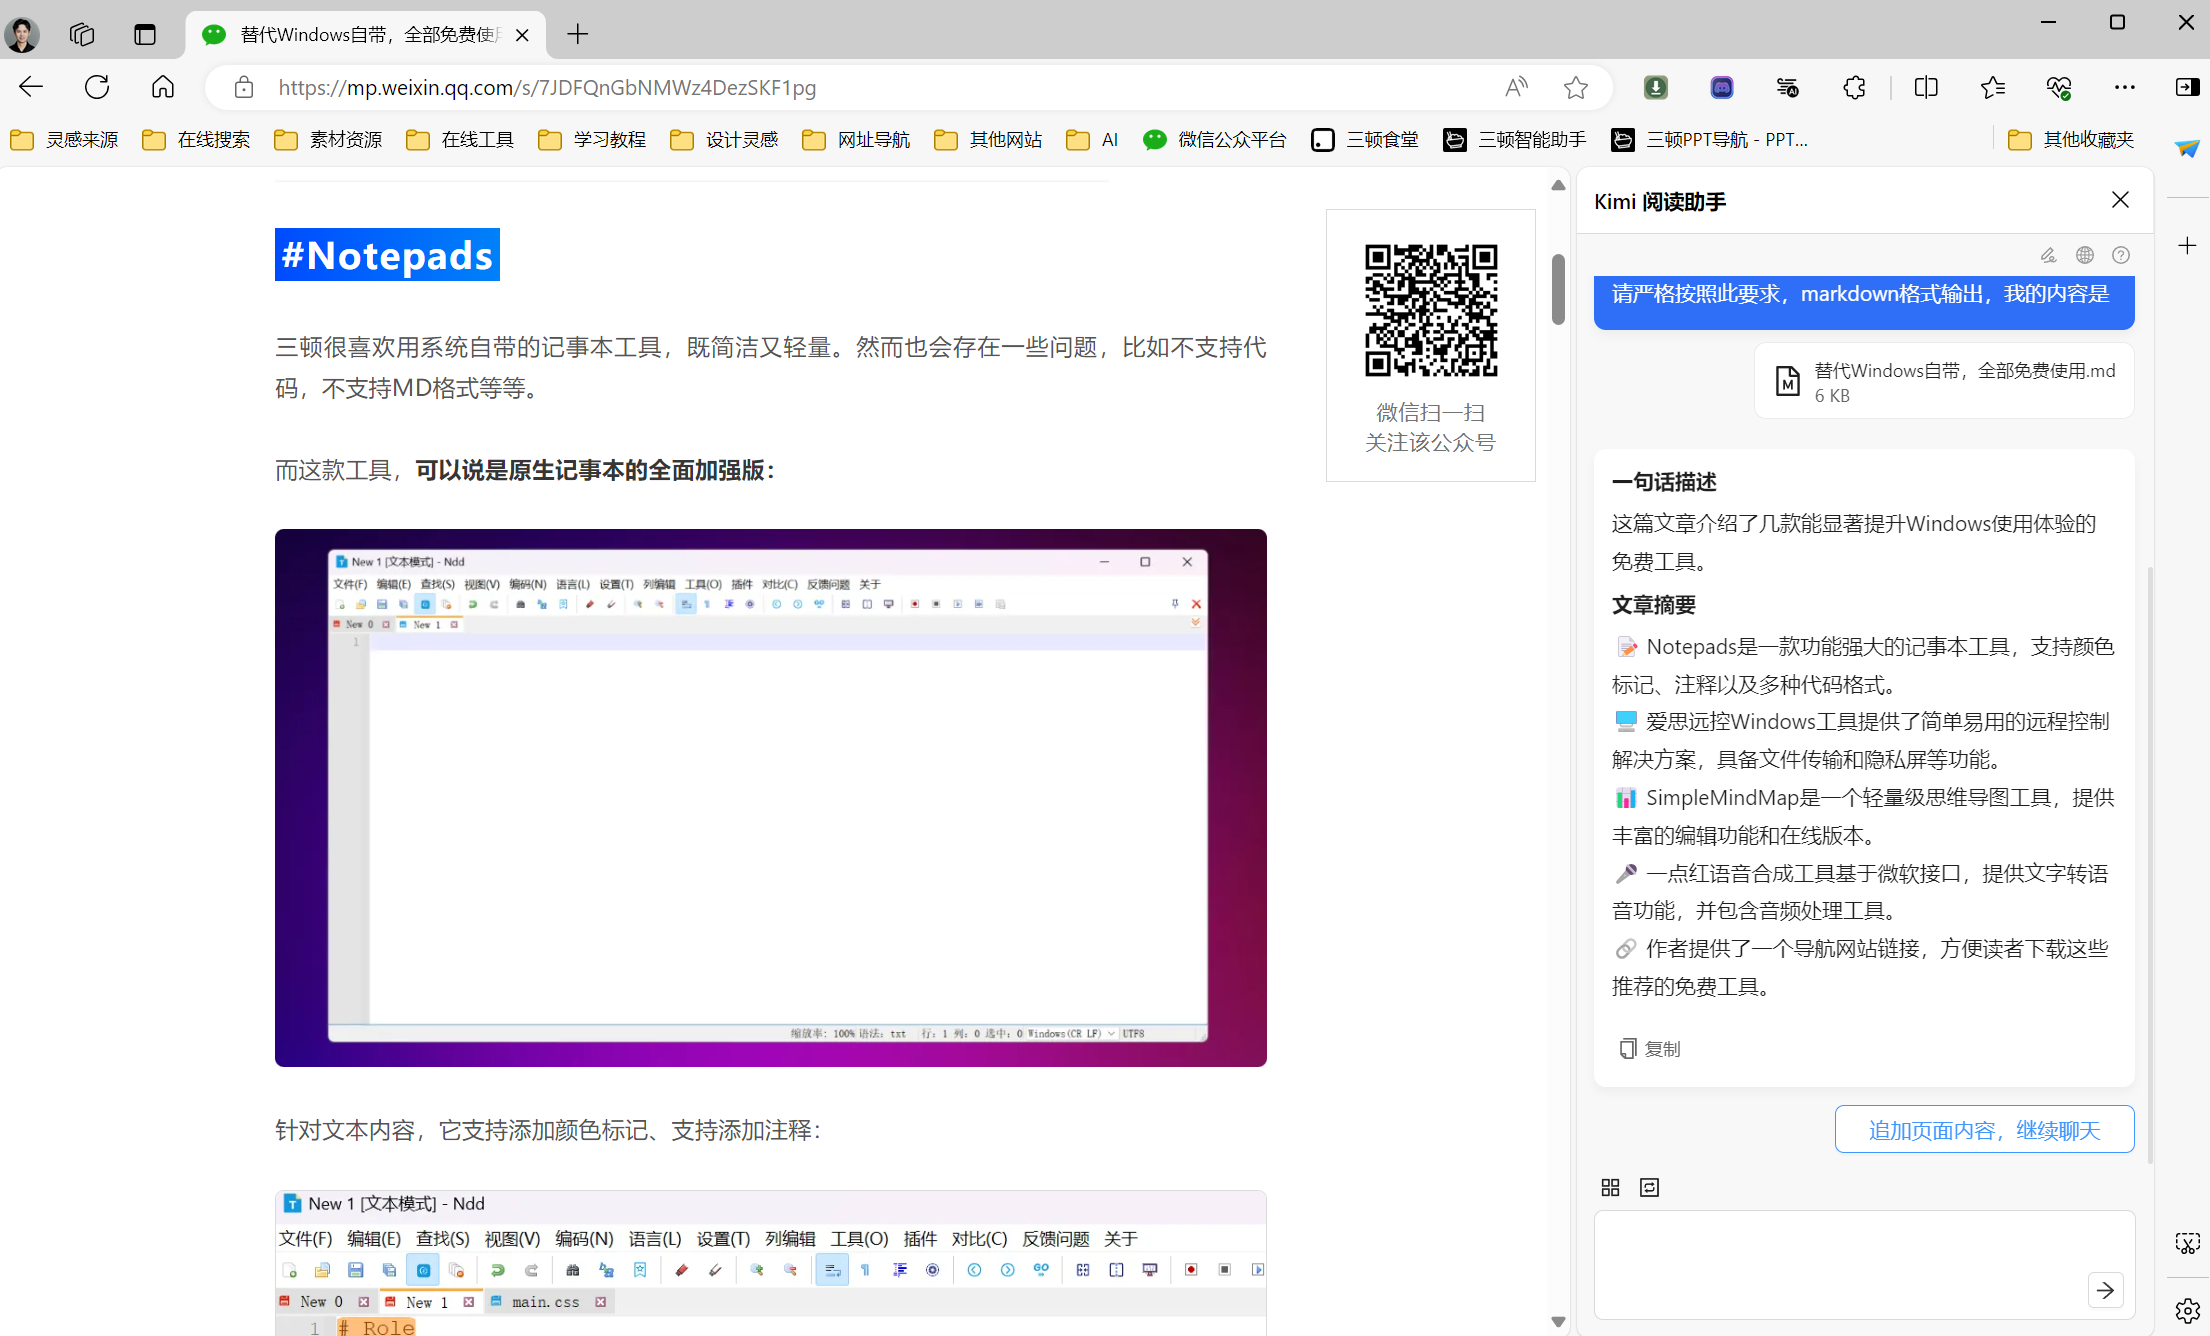Expand the 其他收藏夹 folder
The height and width of the screenshot is (1336, 2210).
click(2071, 139)
